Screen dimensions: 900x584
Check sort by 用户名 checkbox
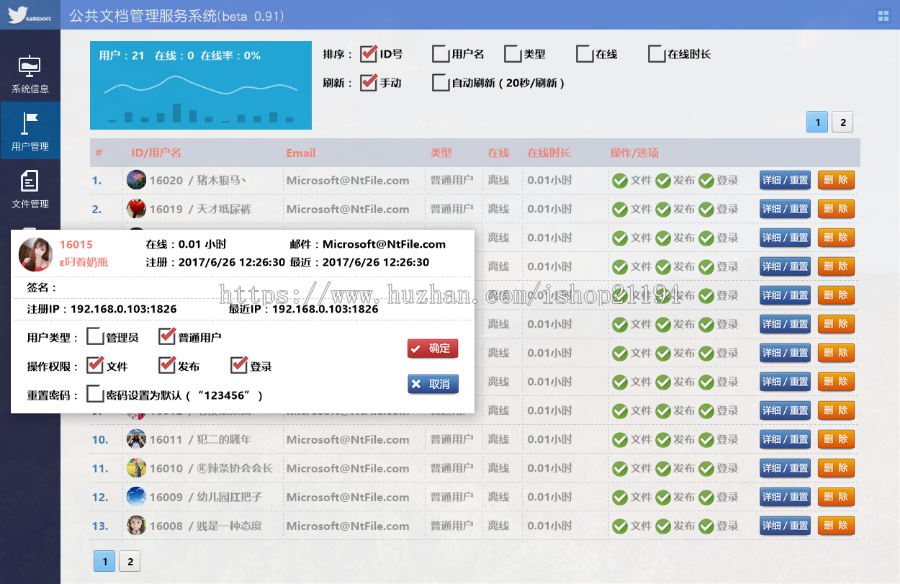(x=440, y=54)
